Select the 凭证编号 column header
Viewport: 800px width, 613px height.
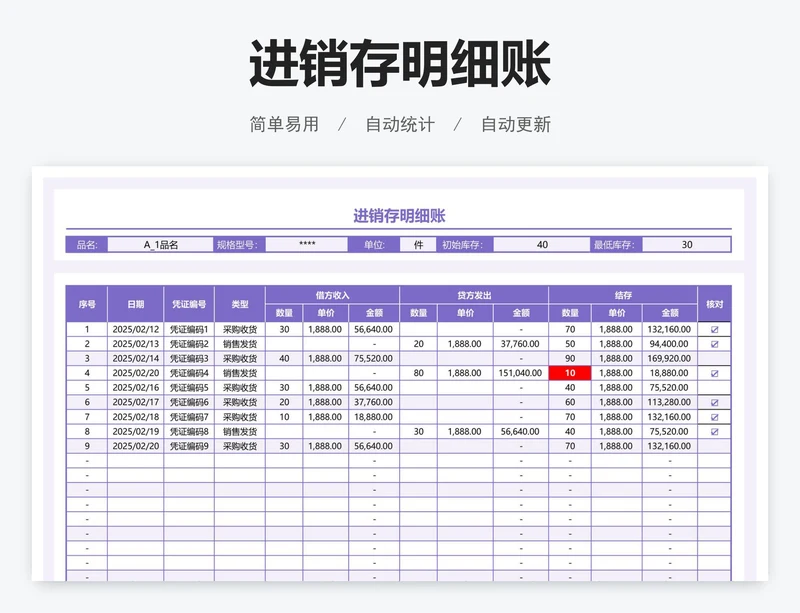(189, 303)
